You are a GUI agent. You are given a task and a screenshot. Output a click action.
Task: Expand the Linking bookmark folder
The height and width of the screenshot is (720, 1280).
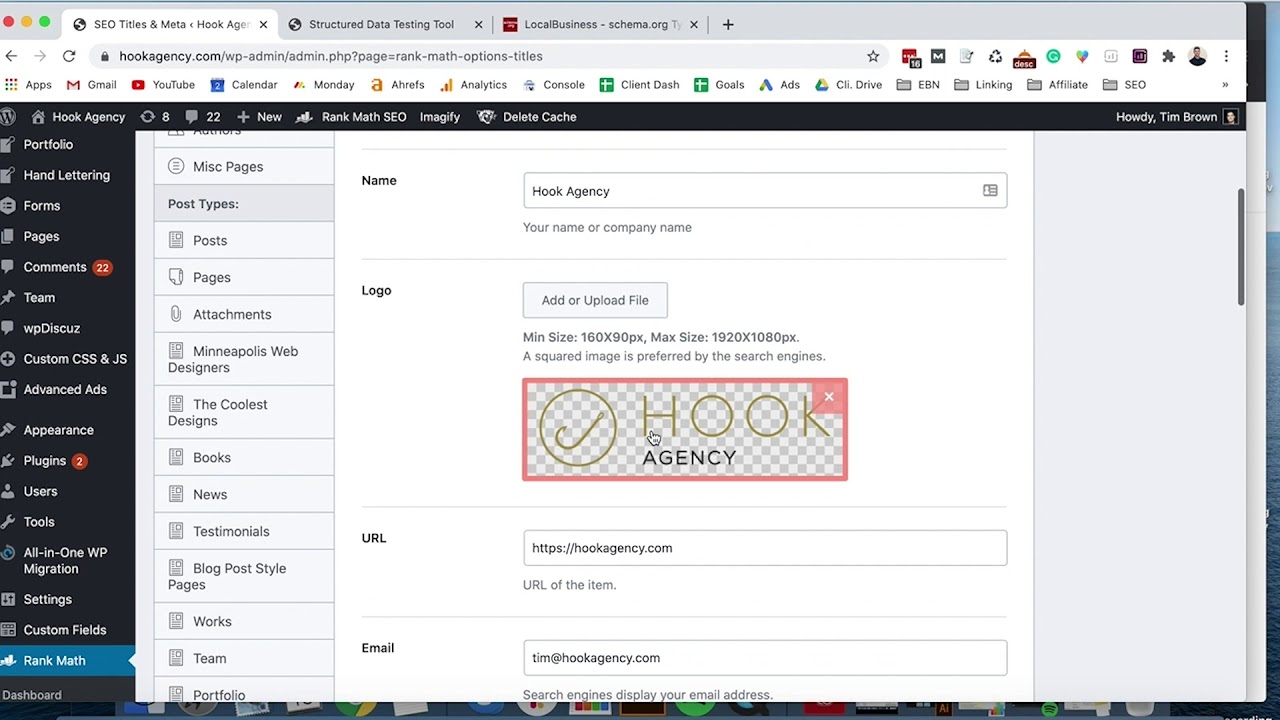click(983, 85)
